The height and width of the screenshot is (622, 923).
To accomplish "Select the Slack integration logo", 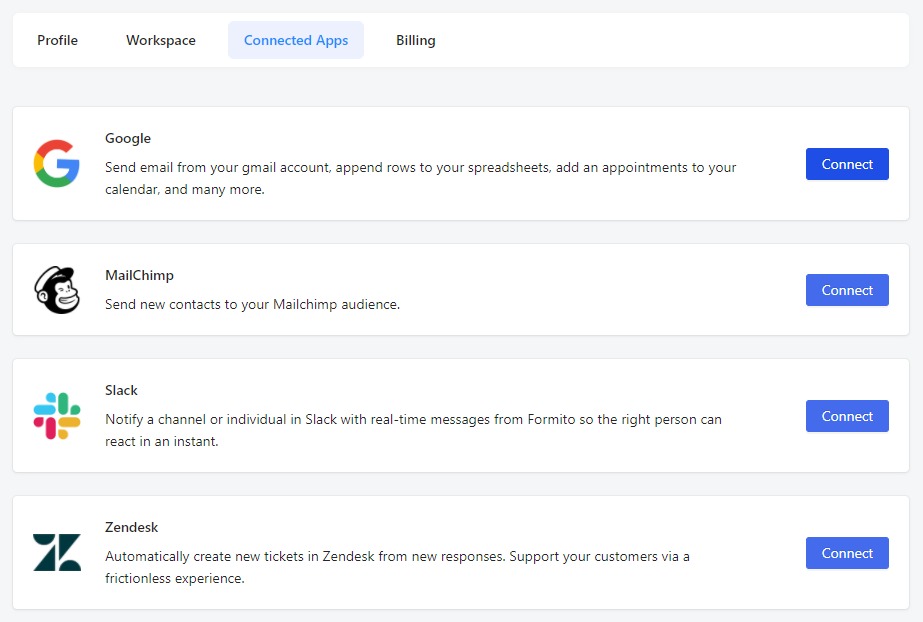I will (x=57, y=416).
